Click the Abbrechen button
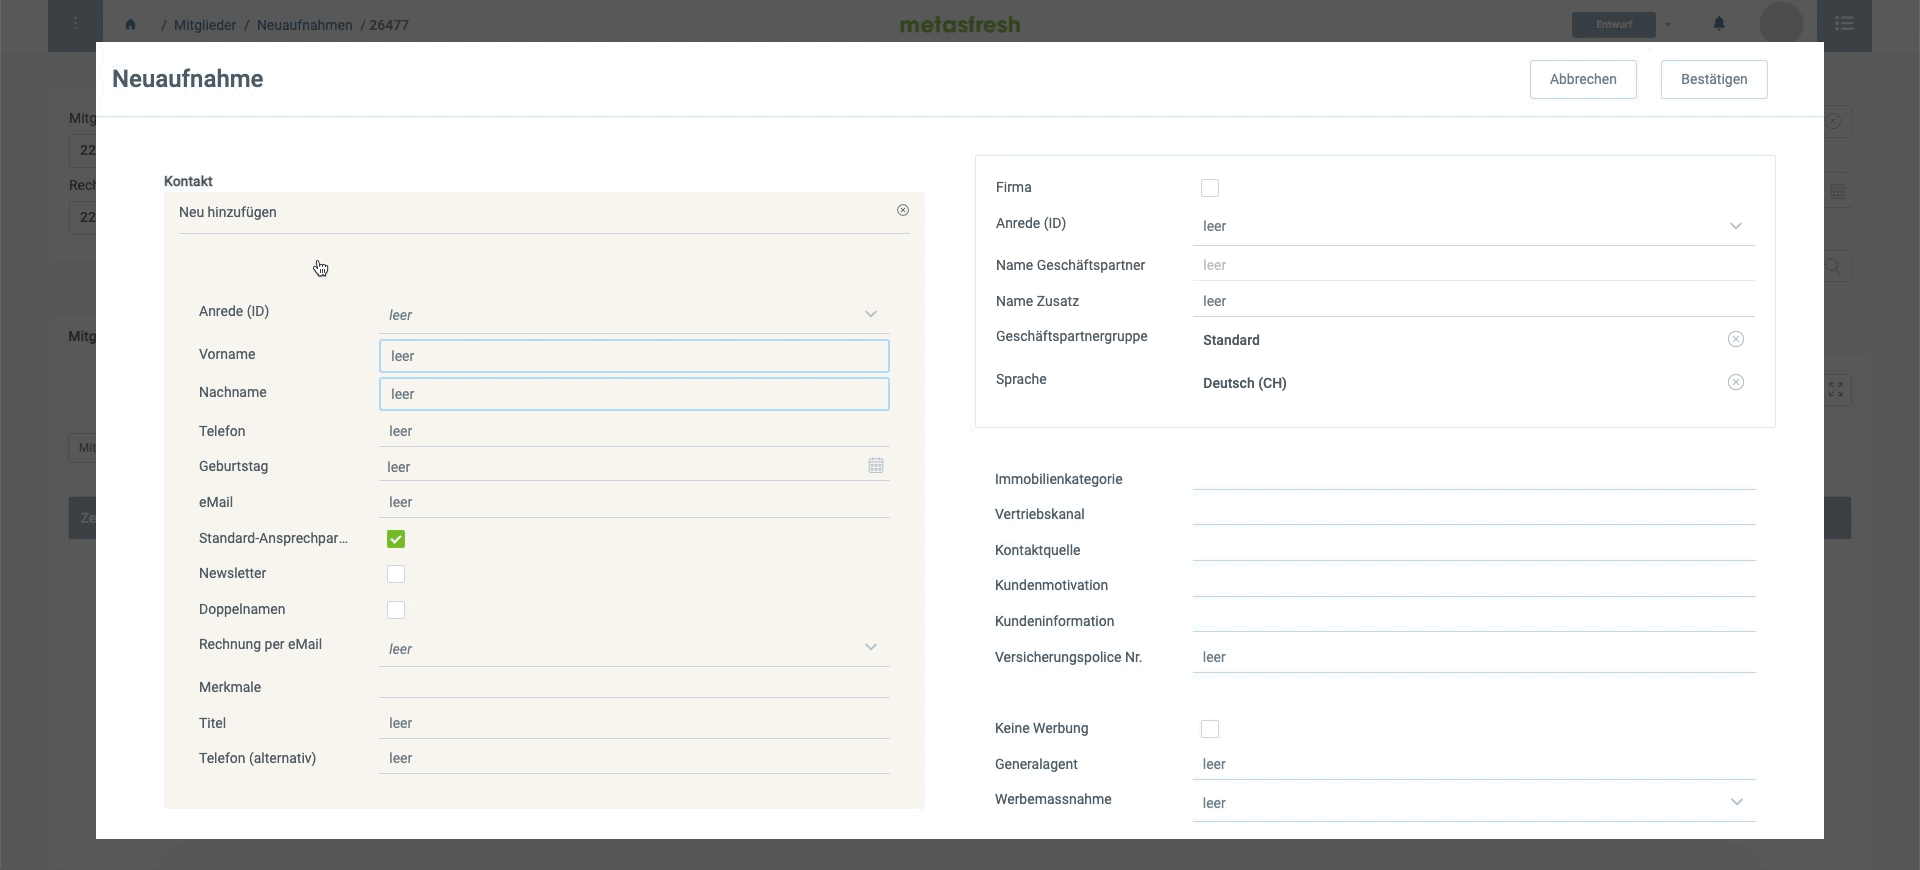This screenshot has height=870, width=1920. tap(1583, 79)
